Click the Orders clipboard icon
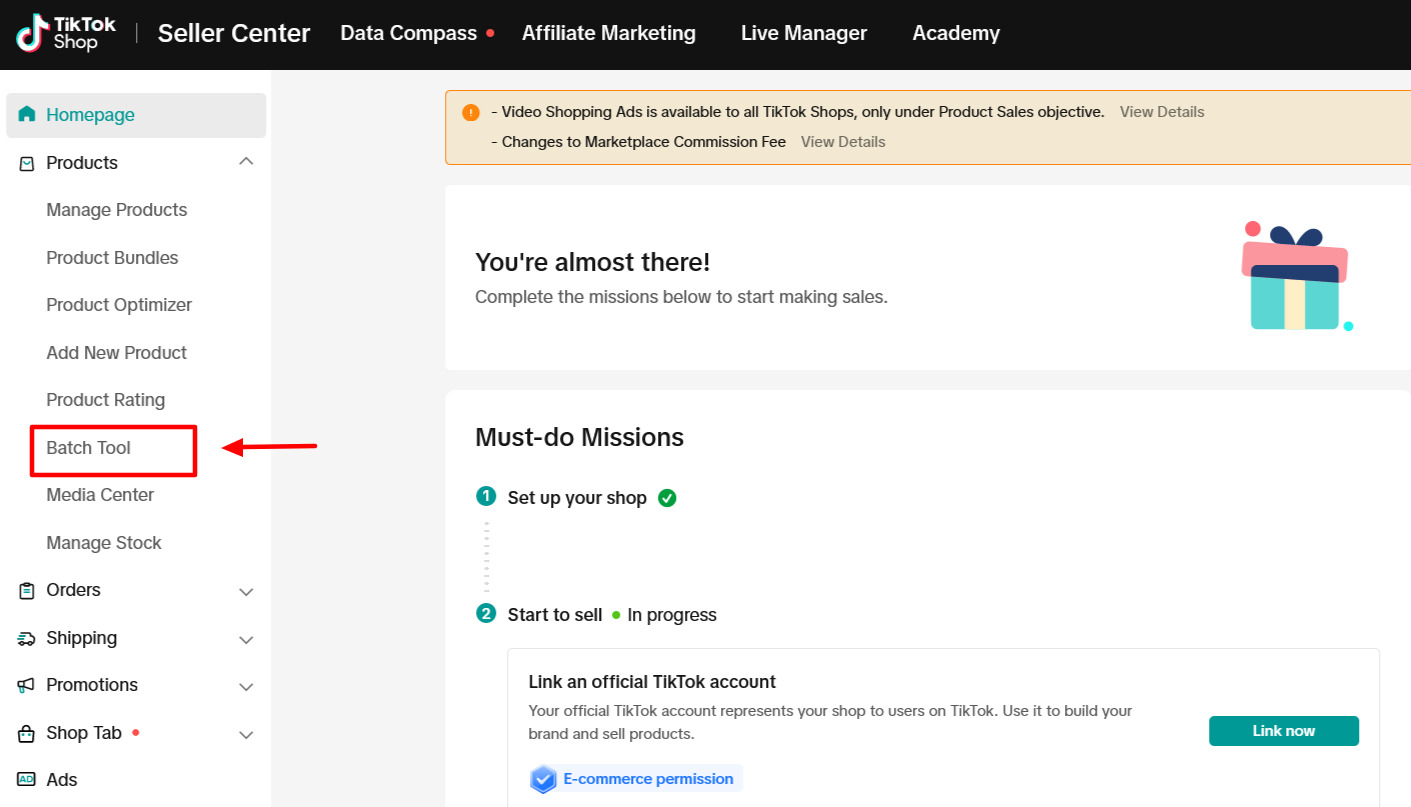 (x=27, y=590)
